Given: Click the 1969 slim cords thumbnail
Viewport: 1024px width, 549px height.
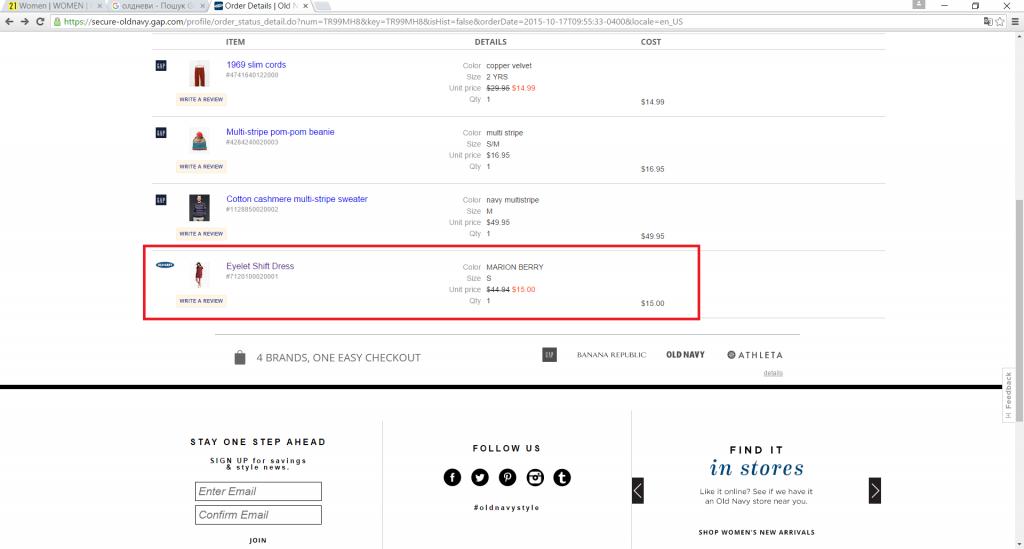Looking at the screenshot, I should coord(199,74).
